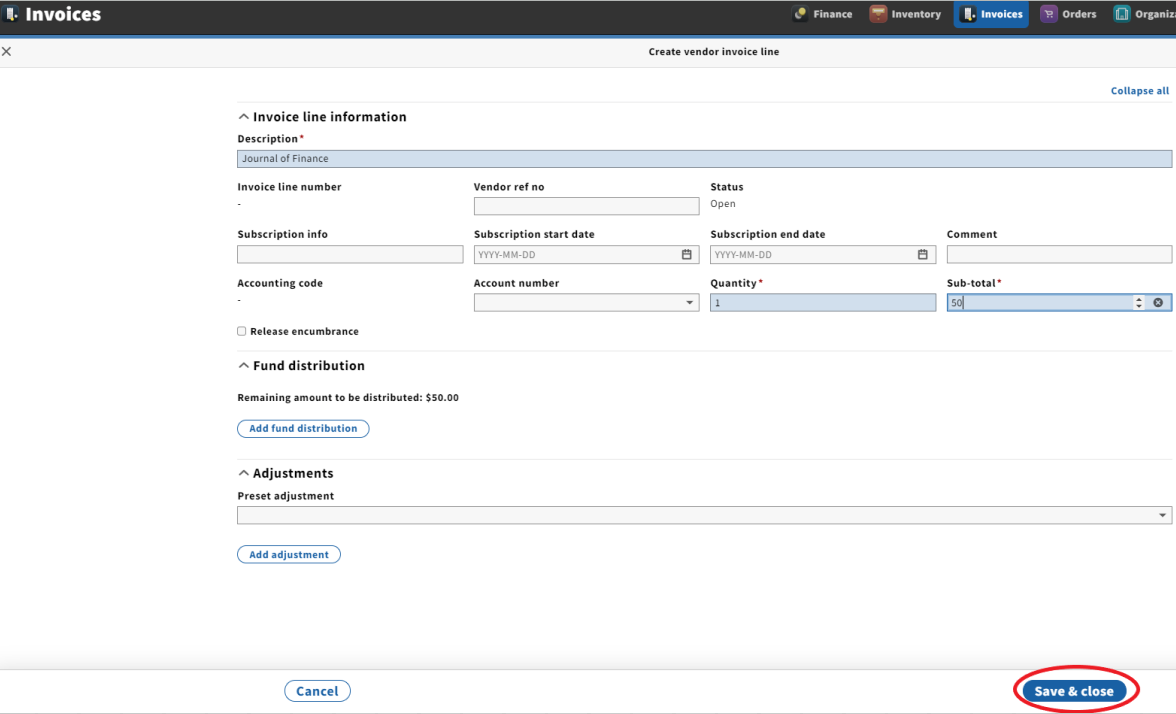Click the Add adjustment button
This screenshot has width=1176, height=714.
point(289,554)
